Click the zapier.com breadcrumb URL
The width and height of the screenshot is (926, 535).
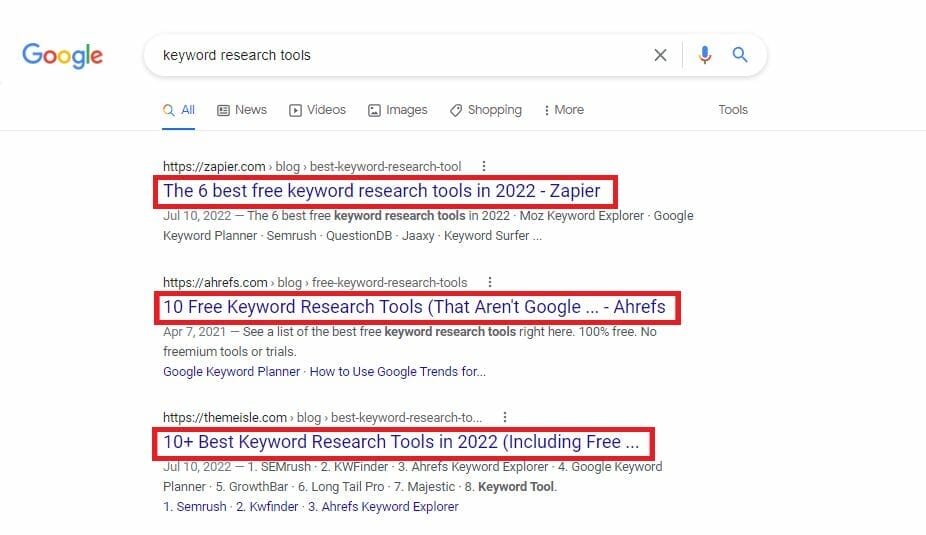pos(312,167)
